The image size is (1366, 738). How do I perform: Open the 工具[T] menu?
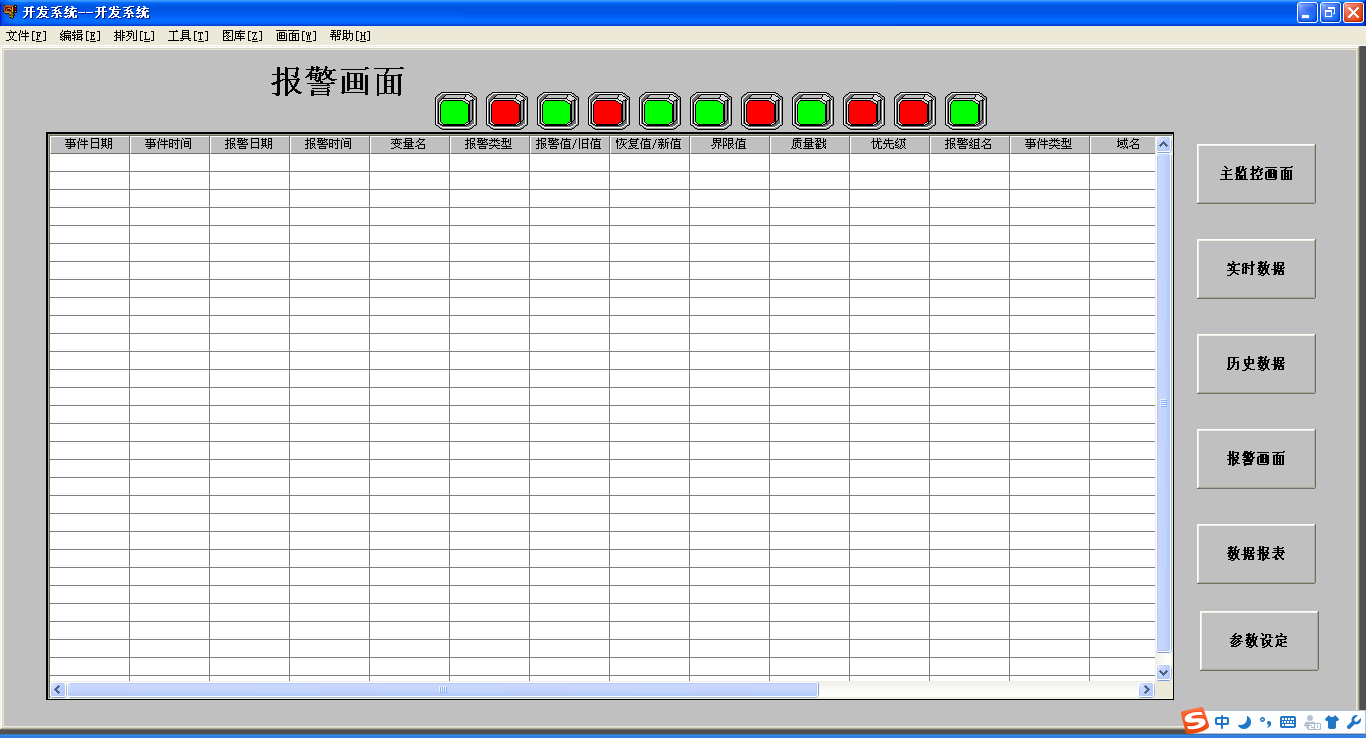point(188,36)
